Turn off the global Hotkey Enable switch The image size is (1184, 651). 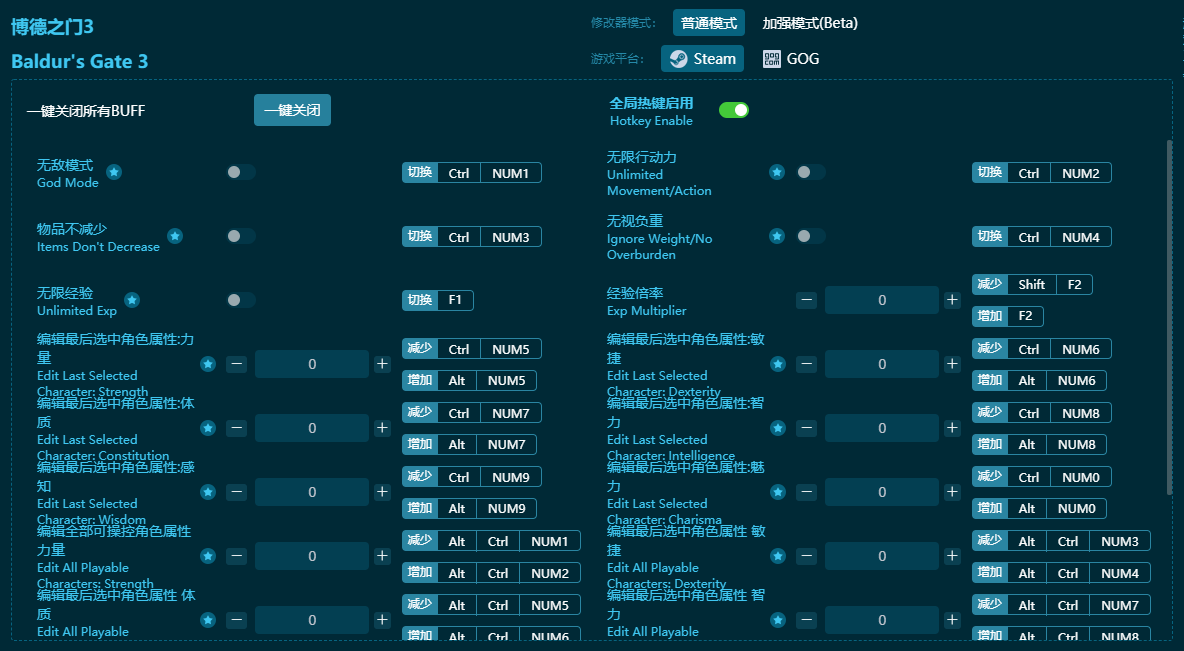point(734,110)
